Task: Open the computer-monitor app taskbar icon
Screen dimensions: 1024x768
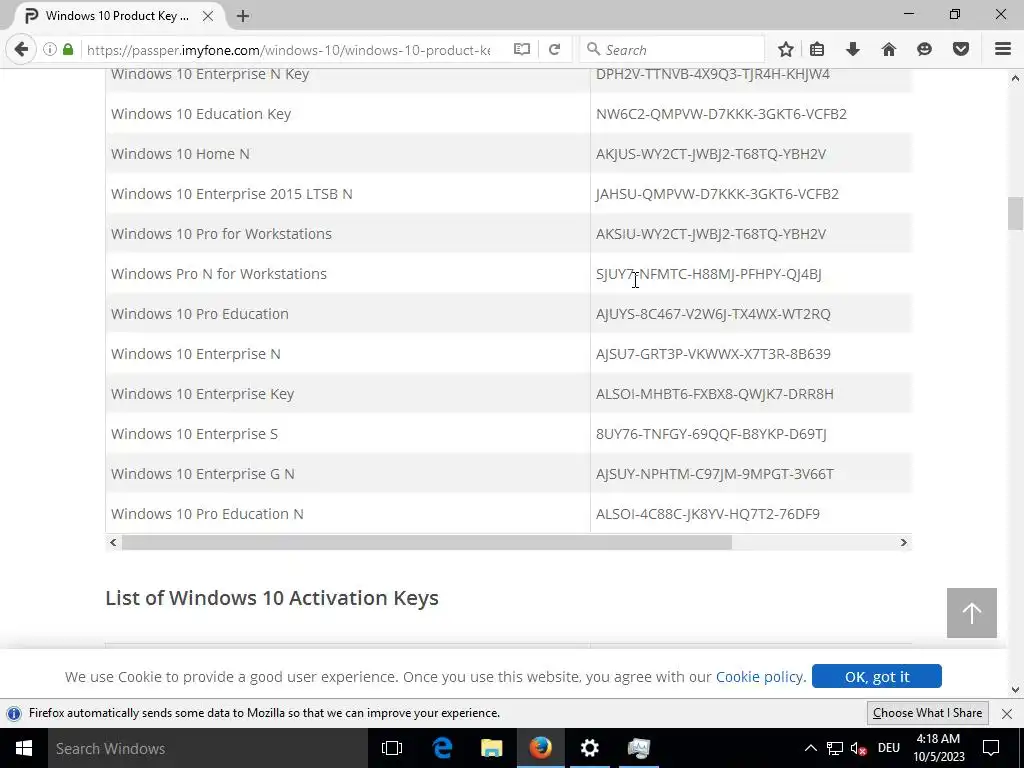Action: [638, 748]
